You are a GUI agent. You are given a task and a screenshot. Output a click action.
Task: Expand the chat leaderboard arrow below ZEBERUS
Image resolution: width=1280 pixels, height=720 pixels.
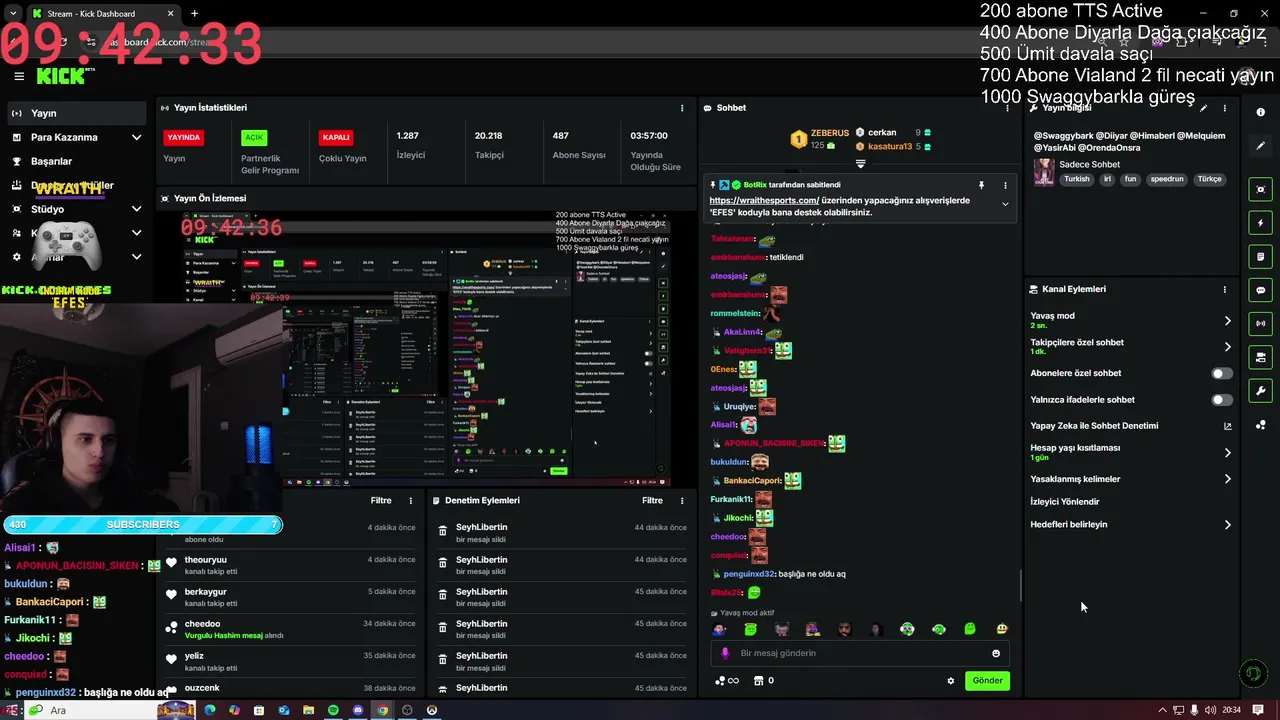[860, 163]
